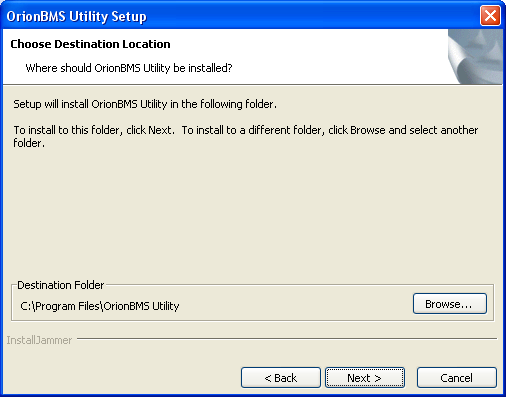Click the 'Setup will install OrionBMS Utility' sentence
The image size is (506, 397).
point(145,104)
